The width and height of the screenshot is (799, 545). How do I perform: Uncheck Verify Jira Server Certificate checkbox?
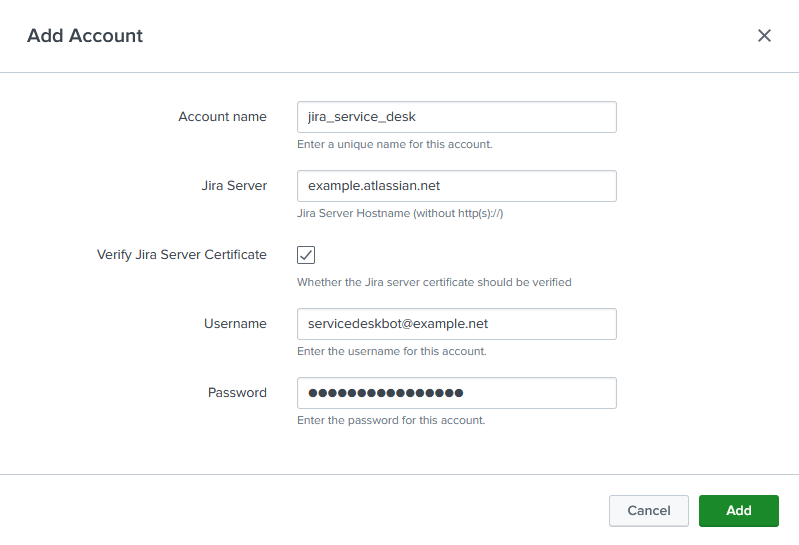306,255
